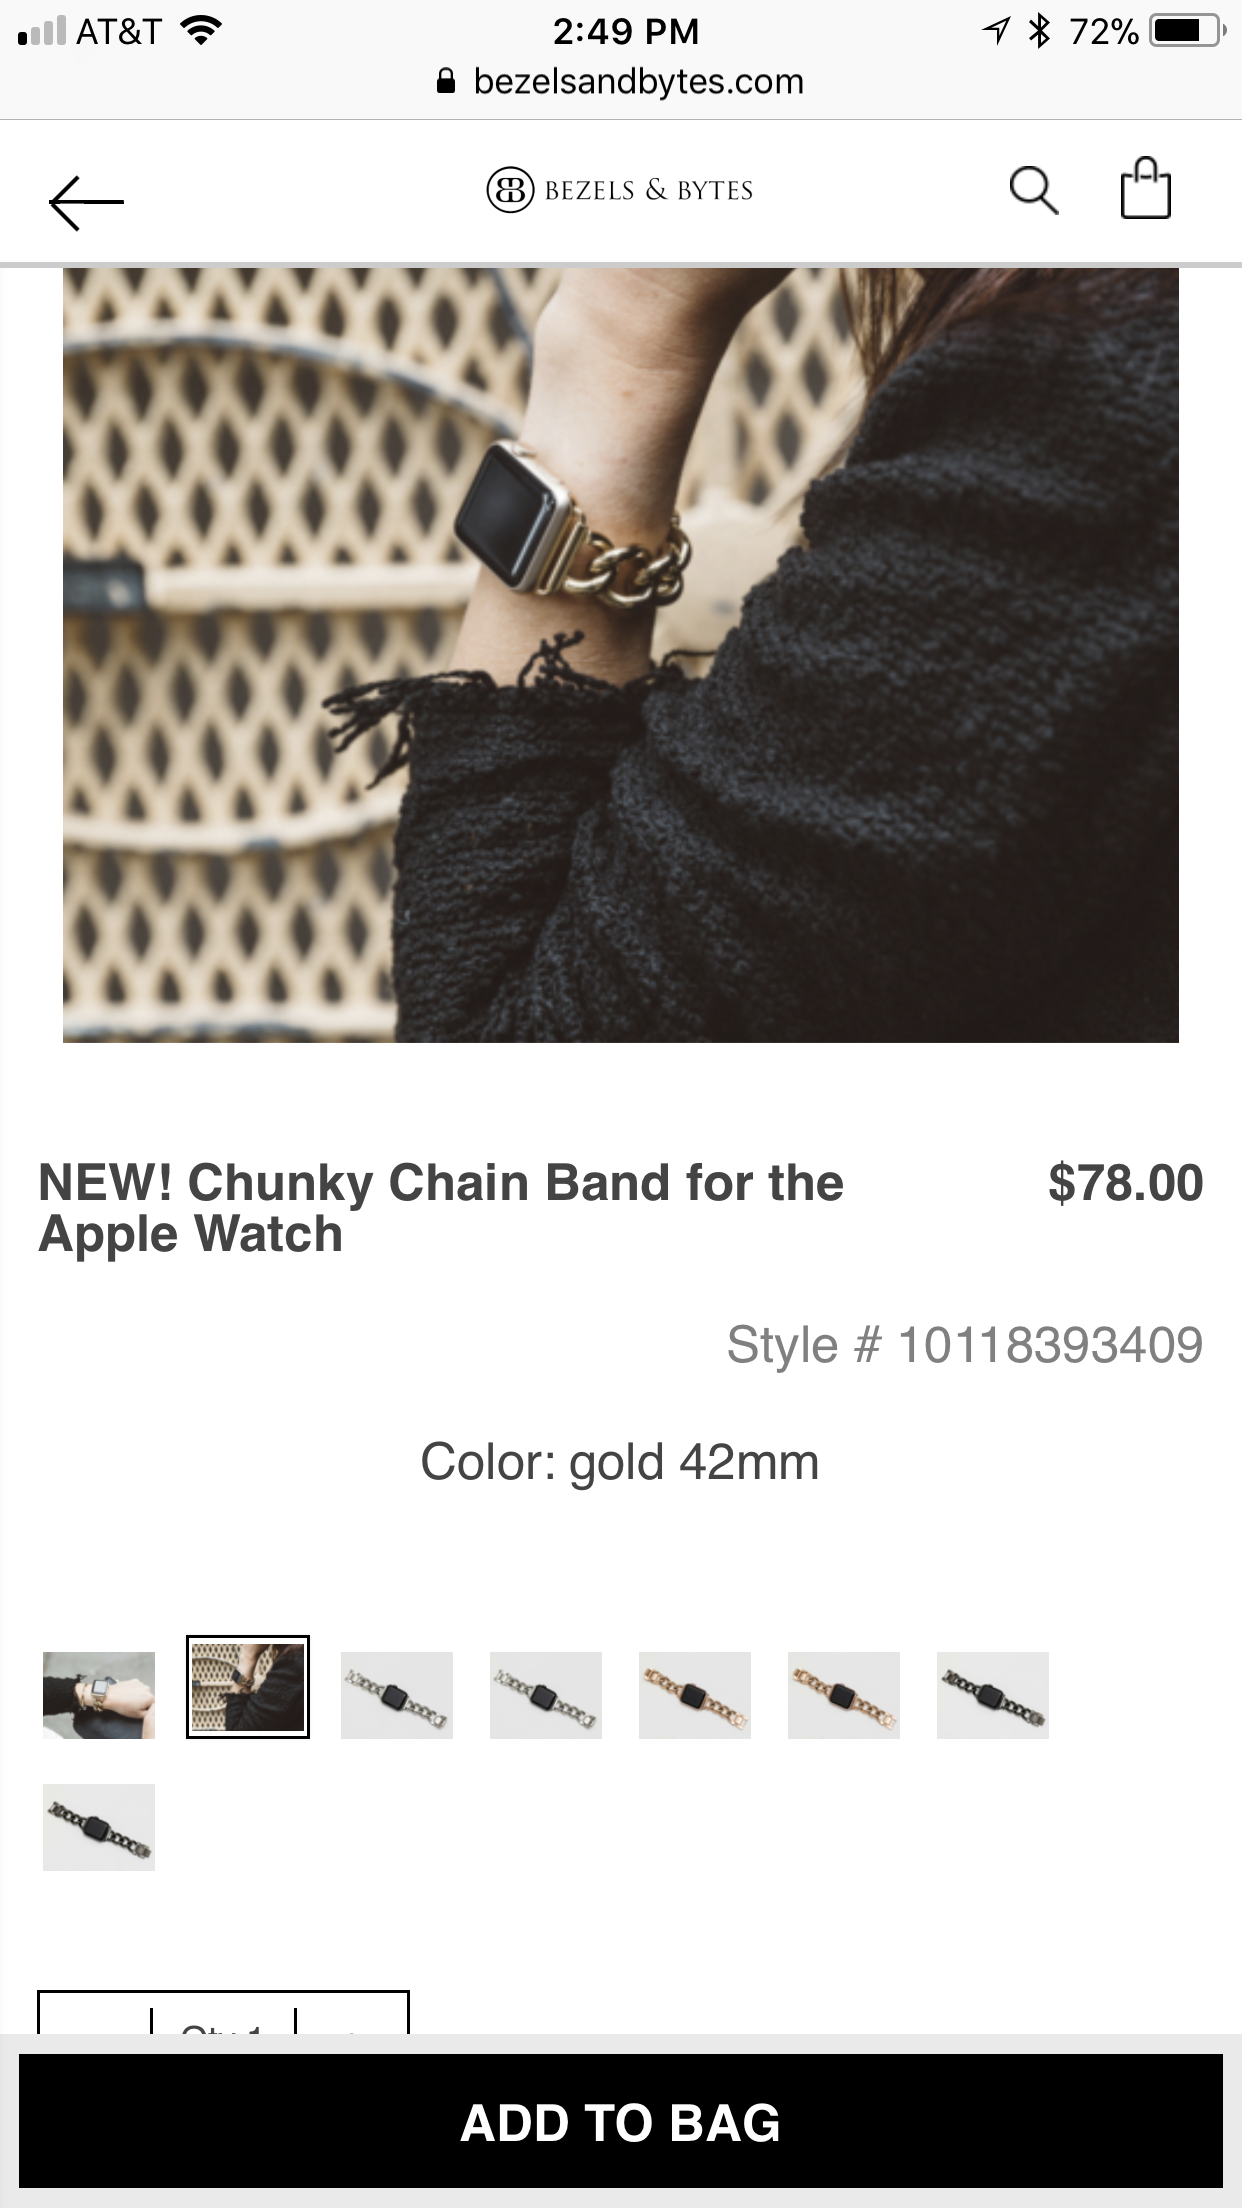The width and height of the screenshot is (1242, 2208).
Task: Tap the main product photo
Action: [621, 655]
